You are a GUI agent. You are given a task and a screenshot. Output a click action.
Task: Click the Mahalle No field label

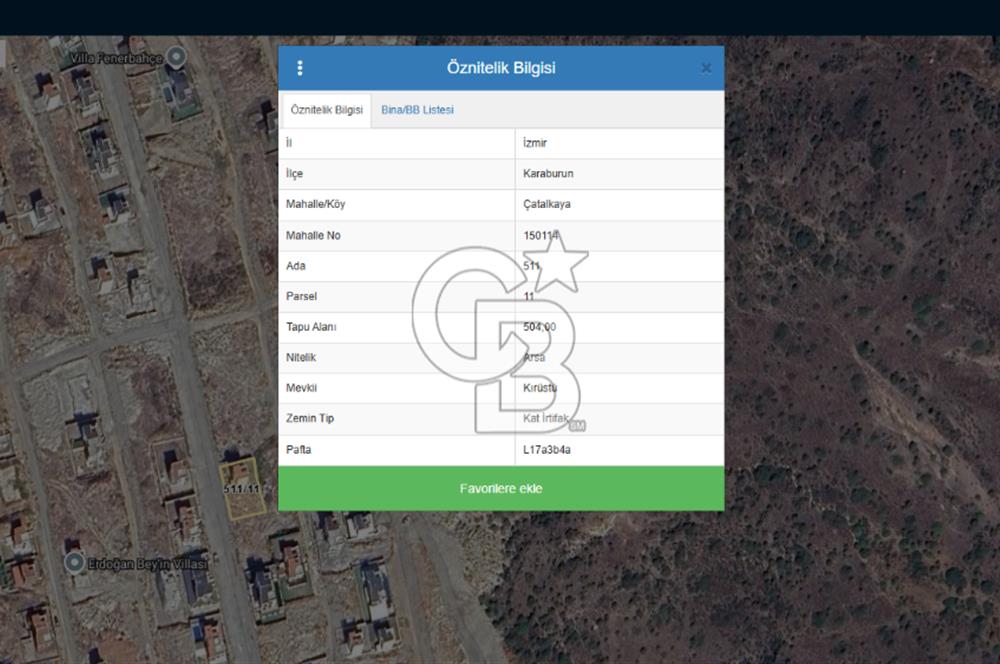[314, 235]
